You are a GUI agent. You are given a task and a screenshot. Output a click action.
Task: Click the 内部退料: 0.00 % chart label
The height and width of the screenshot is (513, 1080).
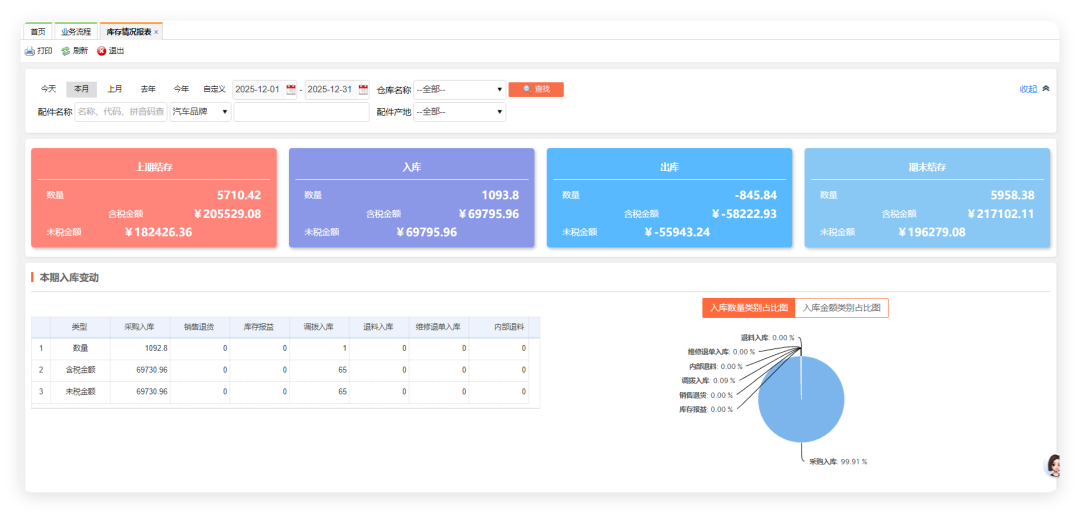(716, 366)
